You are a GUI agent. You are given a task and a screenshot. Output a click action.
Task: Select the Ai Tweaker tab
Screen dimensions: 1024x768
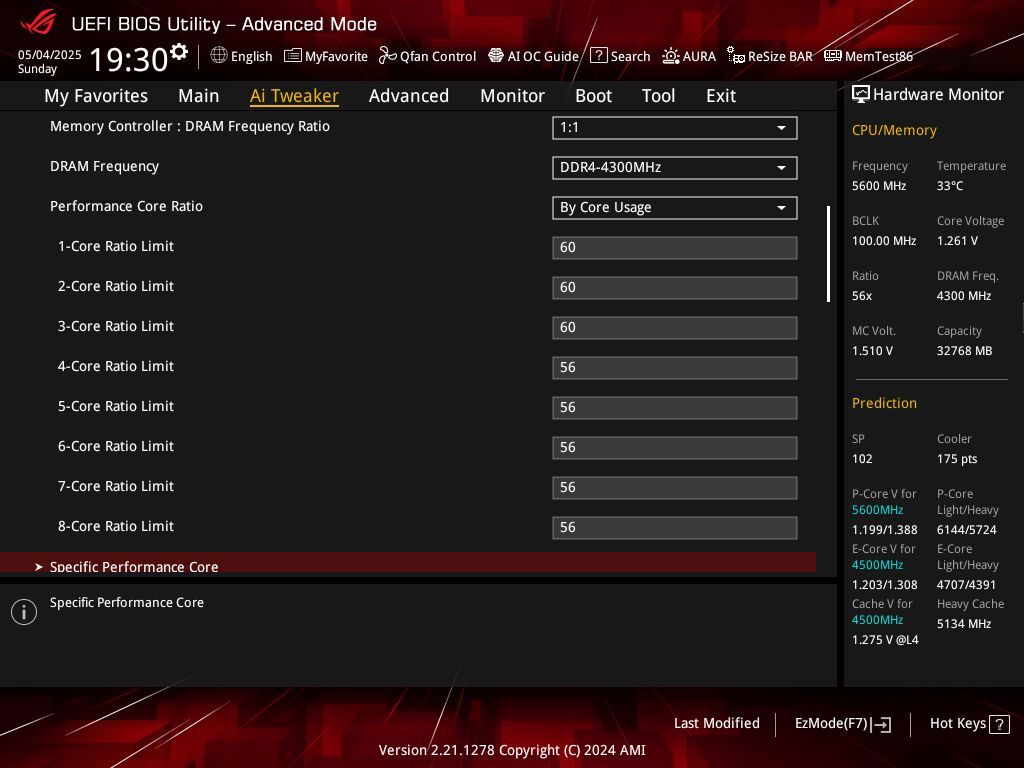point(294,96)
